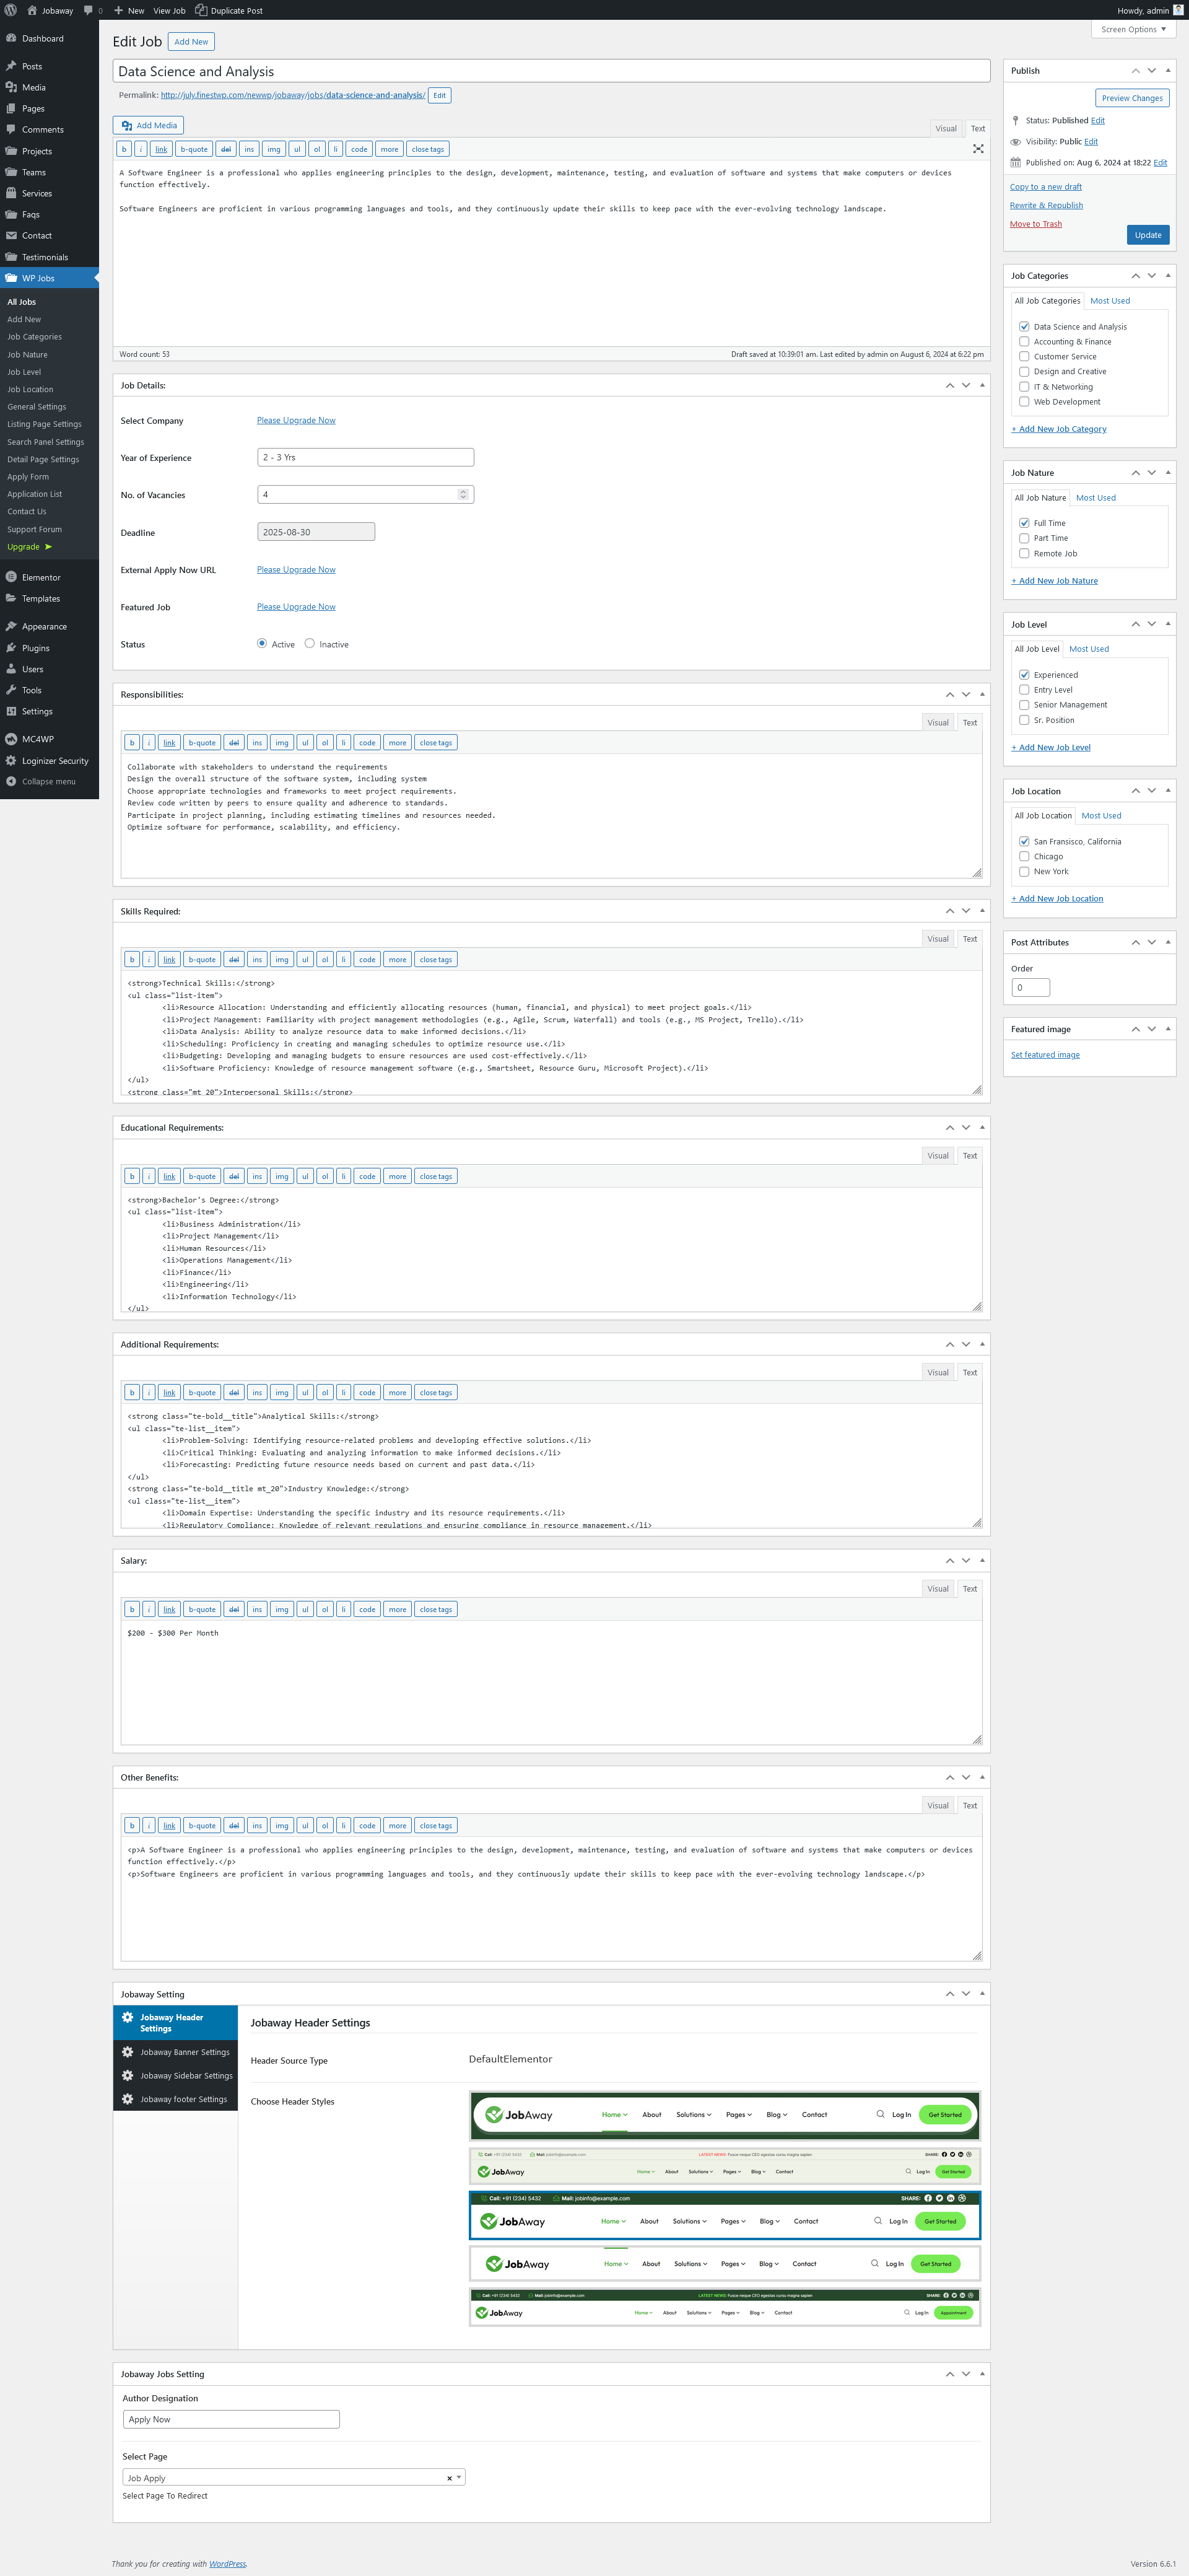Image resolution: width=1189 pixels, height=2576 pixels.
Task: Click the distraction-free fullscreen editor icon
Action: point(977,149)
